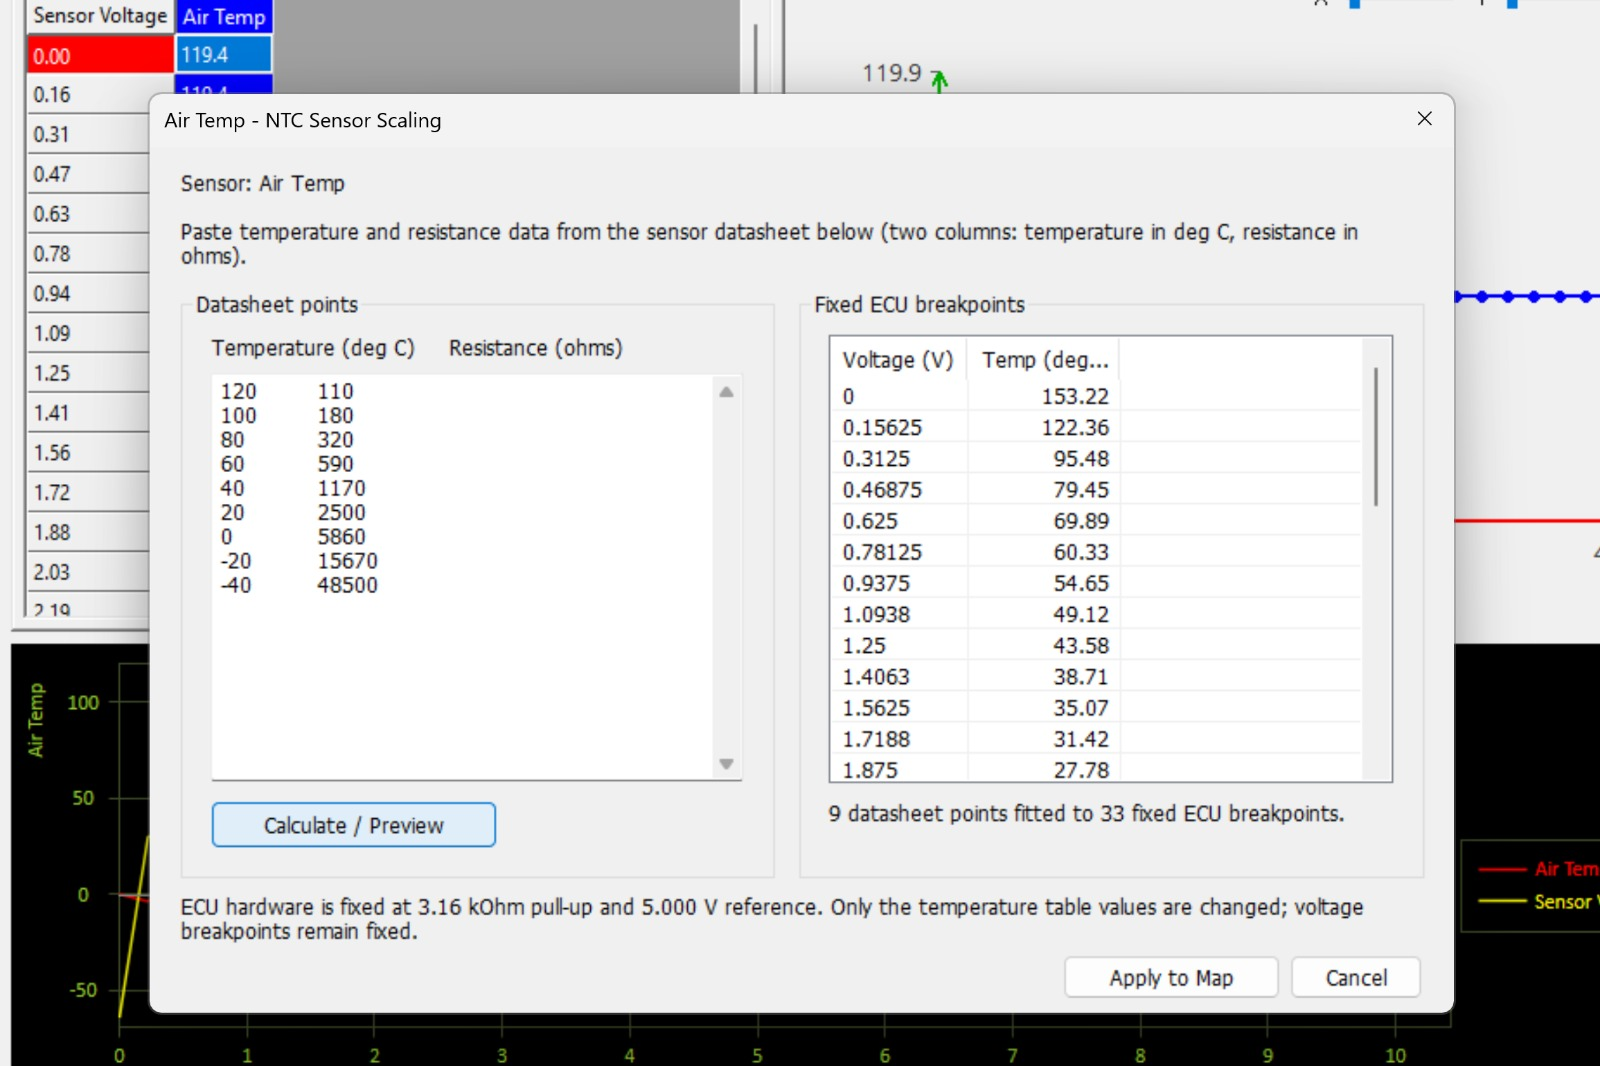This screenshot has width=1600, height=1066.
Task: Select breakpoint row with voltage 1.5625
Action: [x=1096, y=706]
